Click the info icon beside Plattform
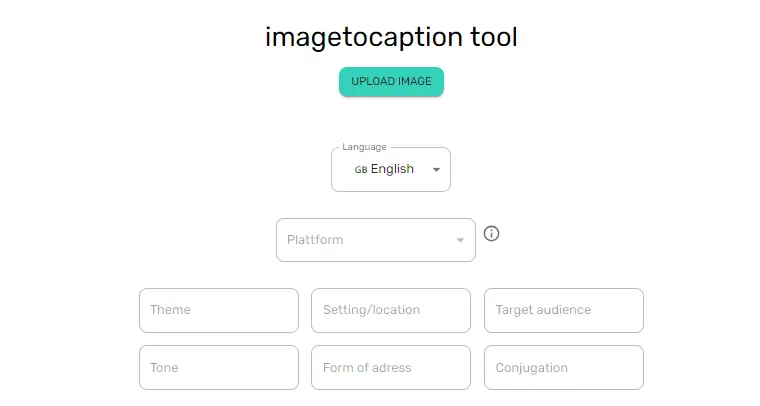The height and width of the screenshot is (406, 760). click(491, 234)
